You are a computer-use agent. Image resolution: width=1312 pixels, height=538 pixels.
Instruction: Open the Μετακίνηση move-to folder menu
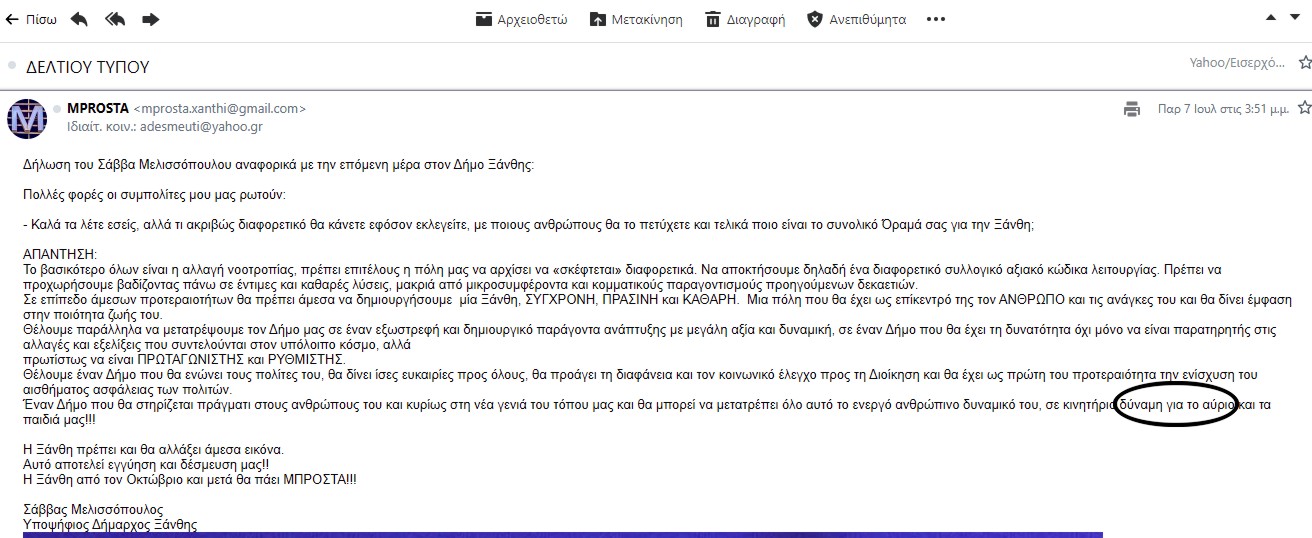636,19
